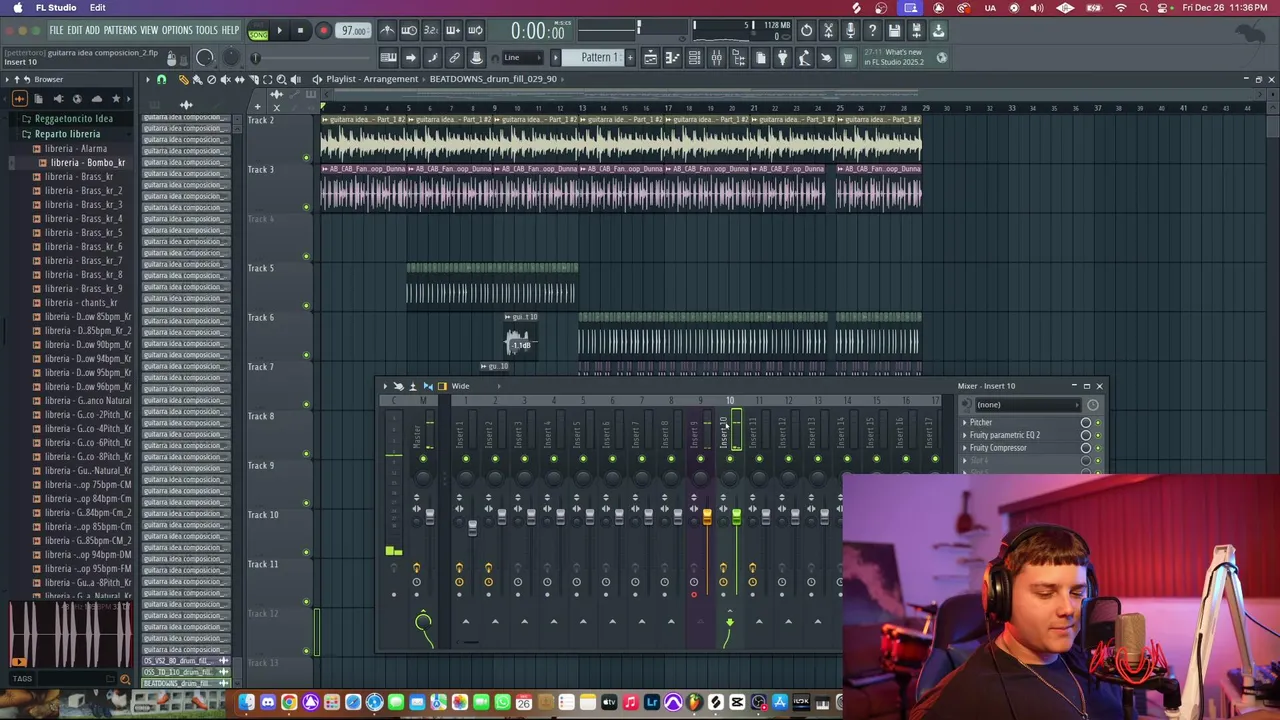This screenshot has width=1280, height=720.
Task: Expand the Pitcher slot arrow
Action: point(964,422)
